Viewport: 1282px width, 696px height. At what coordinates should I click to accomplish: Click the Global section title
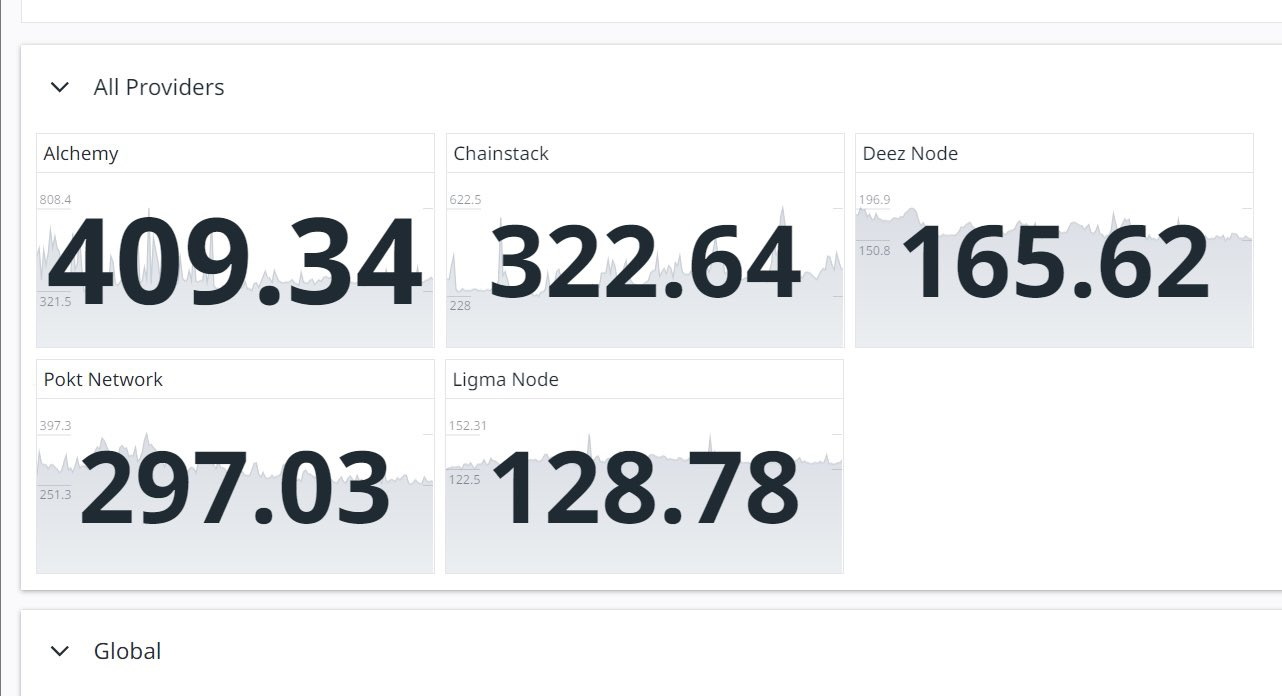click(127, 652)
